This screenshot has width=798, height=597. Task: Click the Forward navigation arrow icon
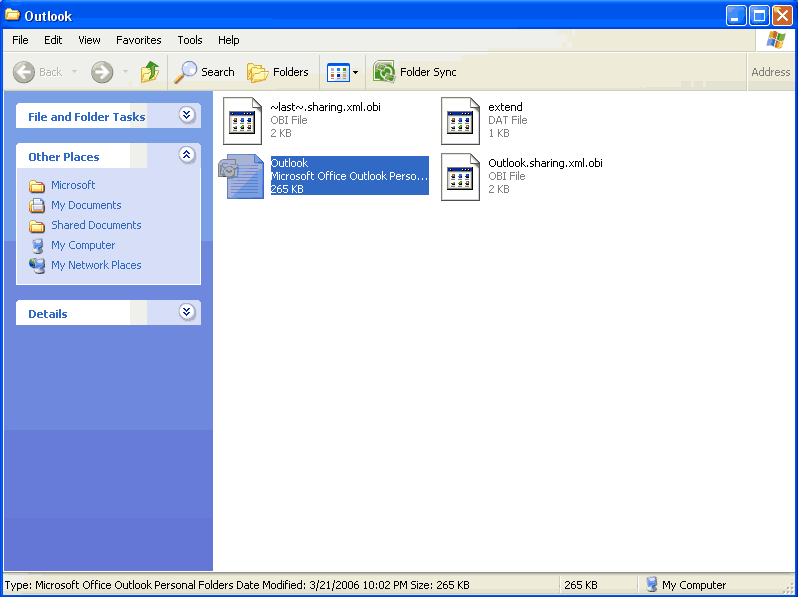(x=102, y=72)
